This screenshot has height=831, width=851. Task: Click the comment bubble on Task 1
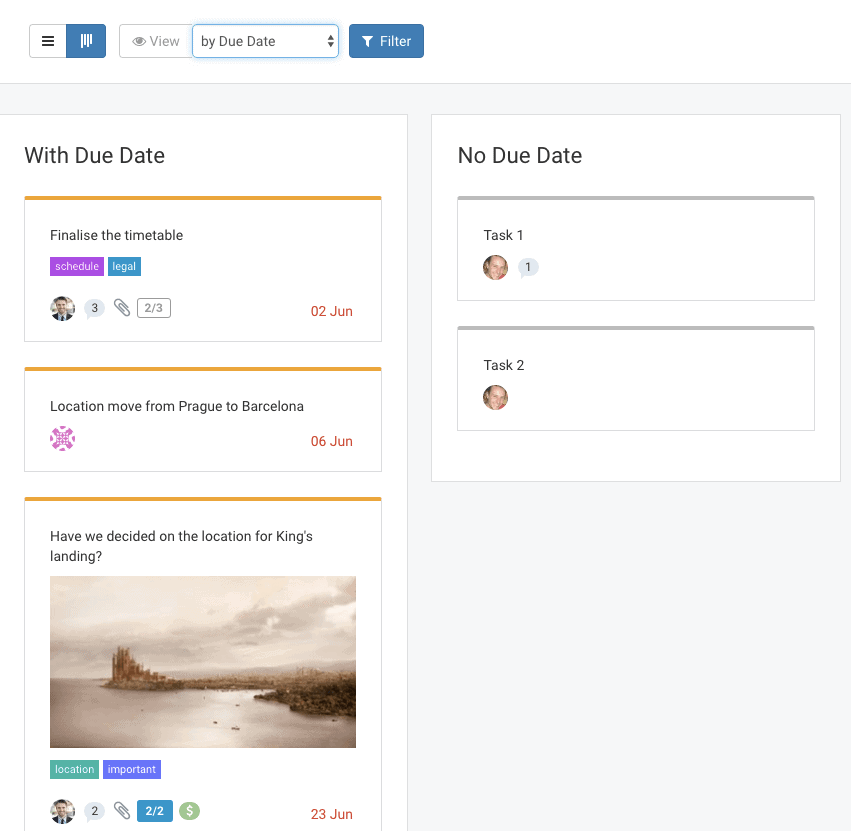pos(527,267)
